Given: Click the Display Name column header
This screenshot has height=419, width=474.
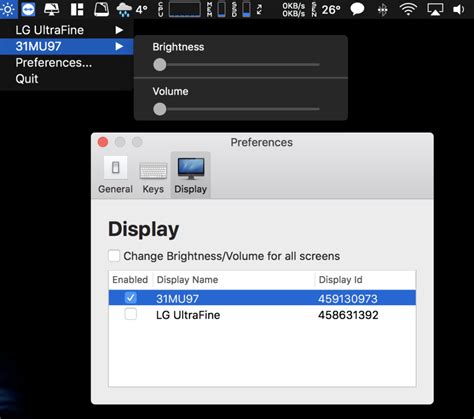Looking at the screenshot, I should point(234,280).
